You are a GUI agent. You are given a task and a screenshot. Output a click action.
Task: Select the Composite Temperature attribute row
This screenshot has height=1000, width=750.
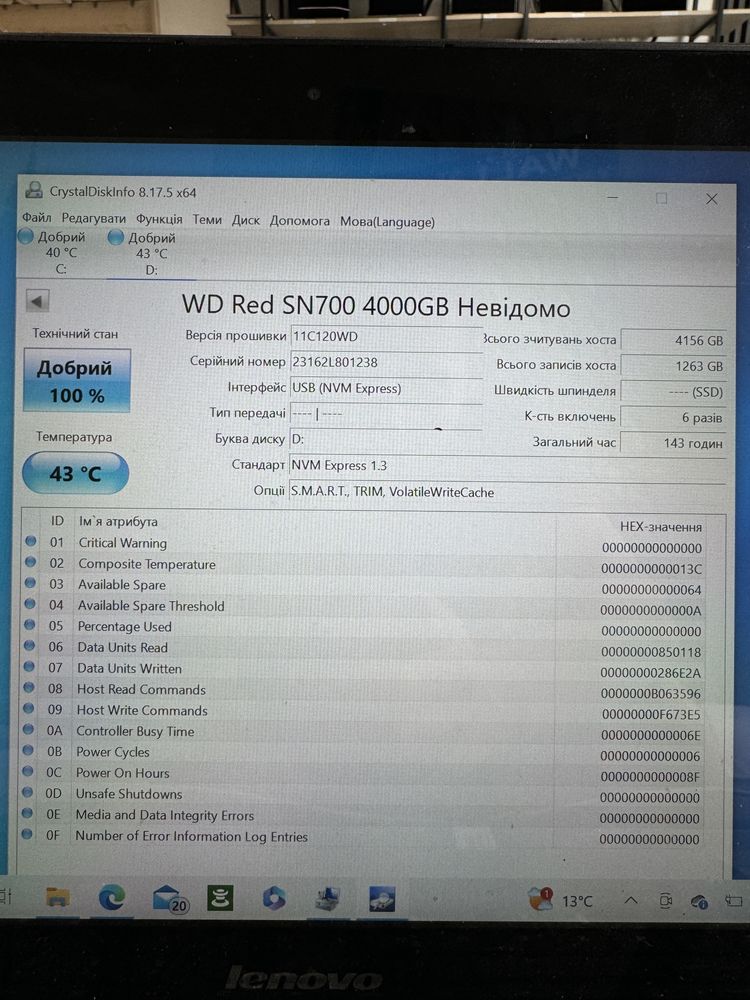365,566
